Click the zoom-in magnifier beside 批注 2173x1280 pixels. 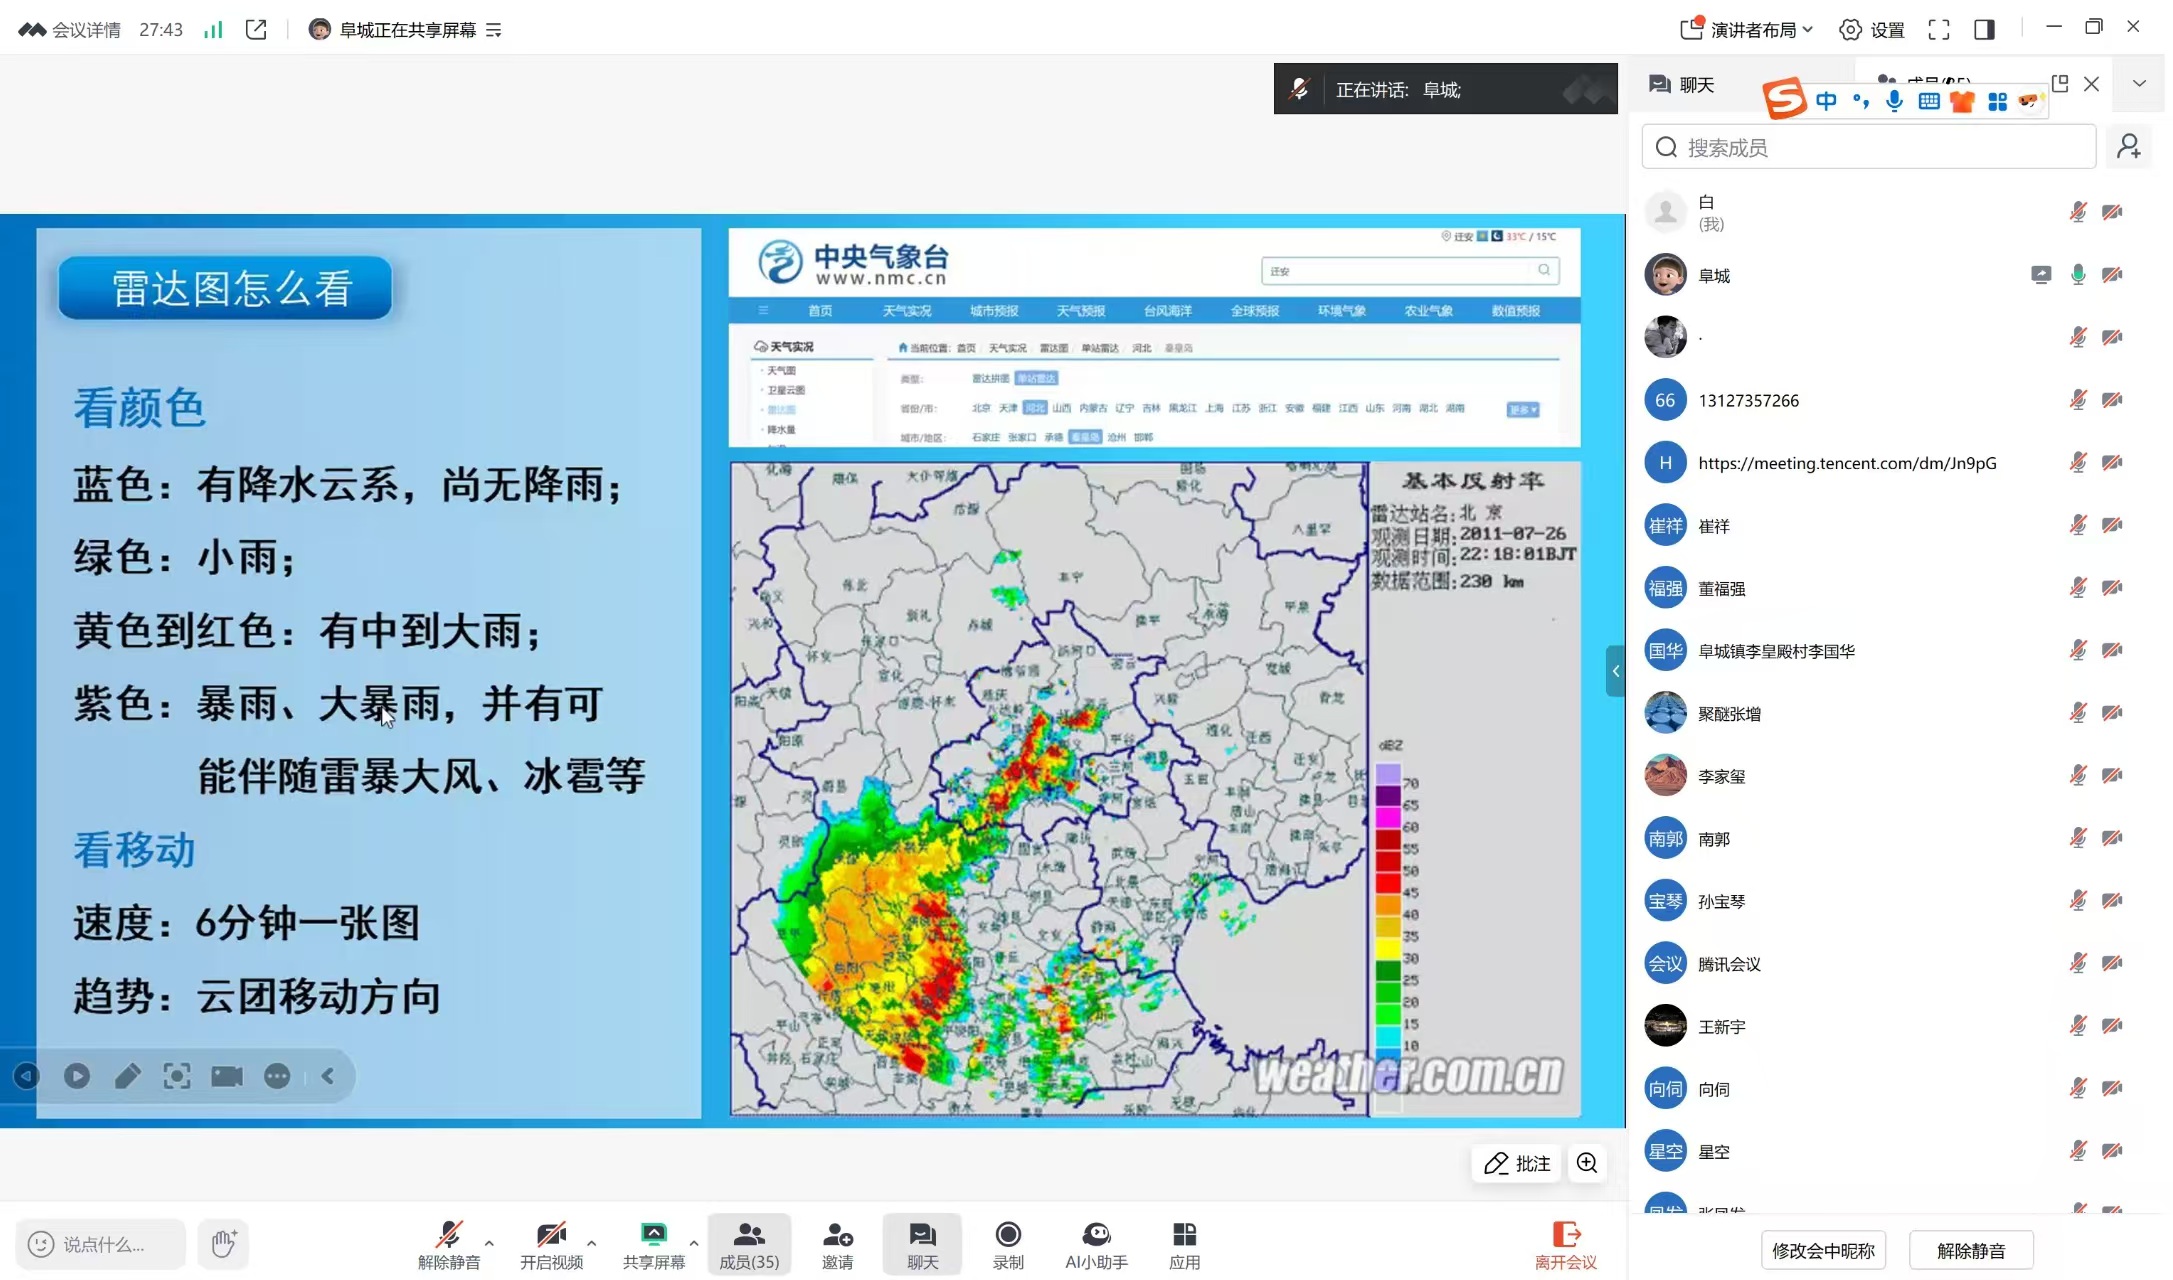point(1587,1163)
